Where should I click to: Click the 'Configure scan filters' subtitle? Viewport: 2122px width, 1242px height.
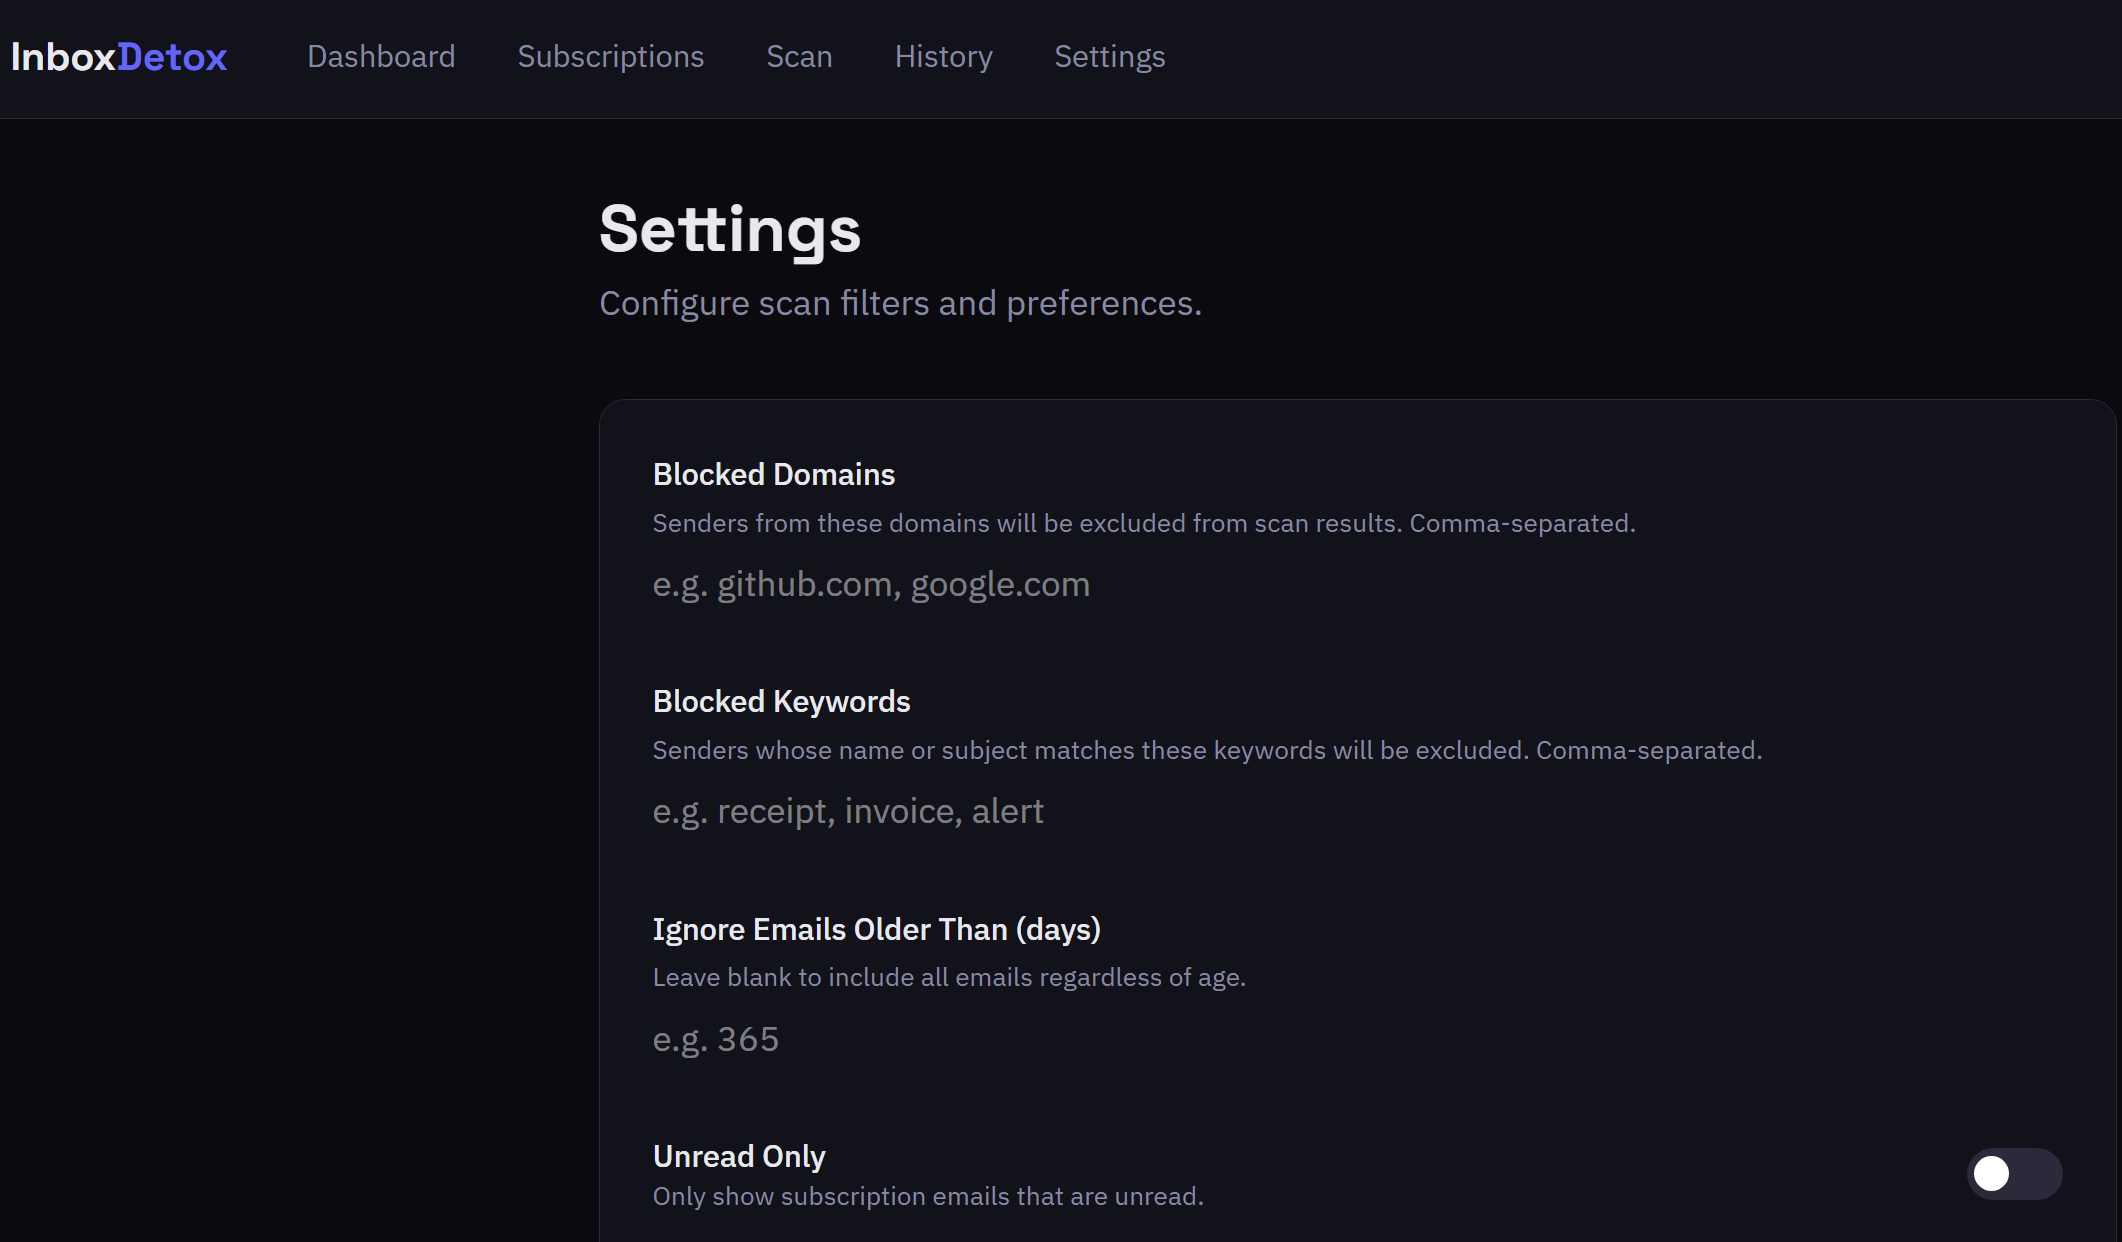(x=900, y=303)
